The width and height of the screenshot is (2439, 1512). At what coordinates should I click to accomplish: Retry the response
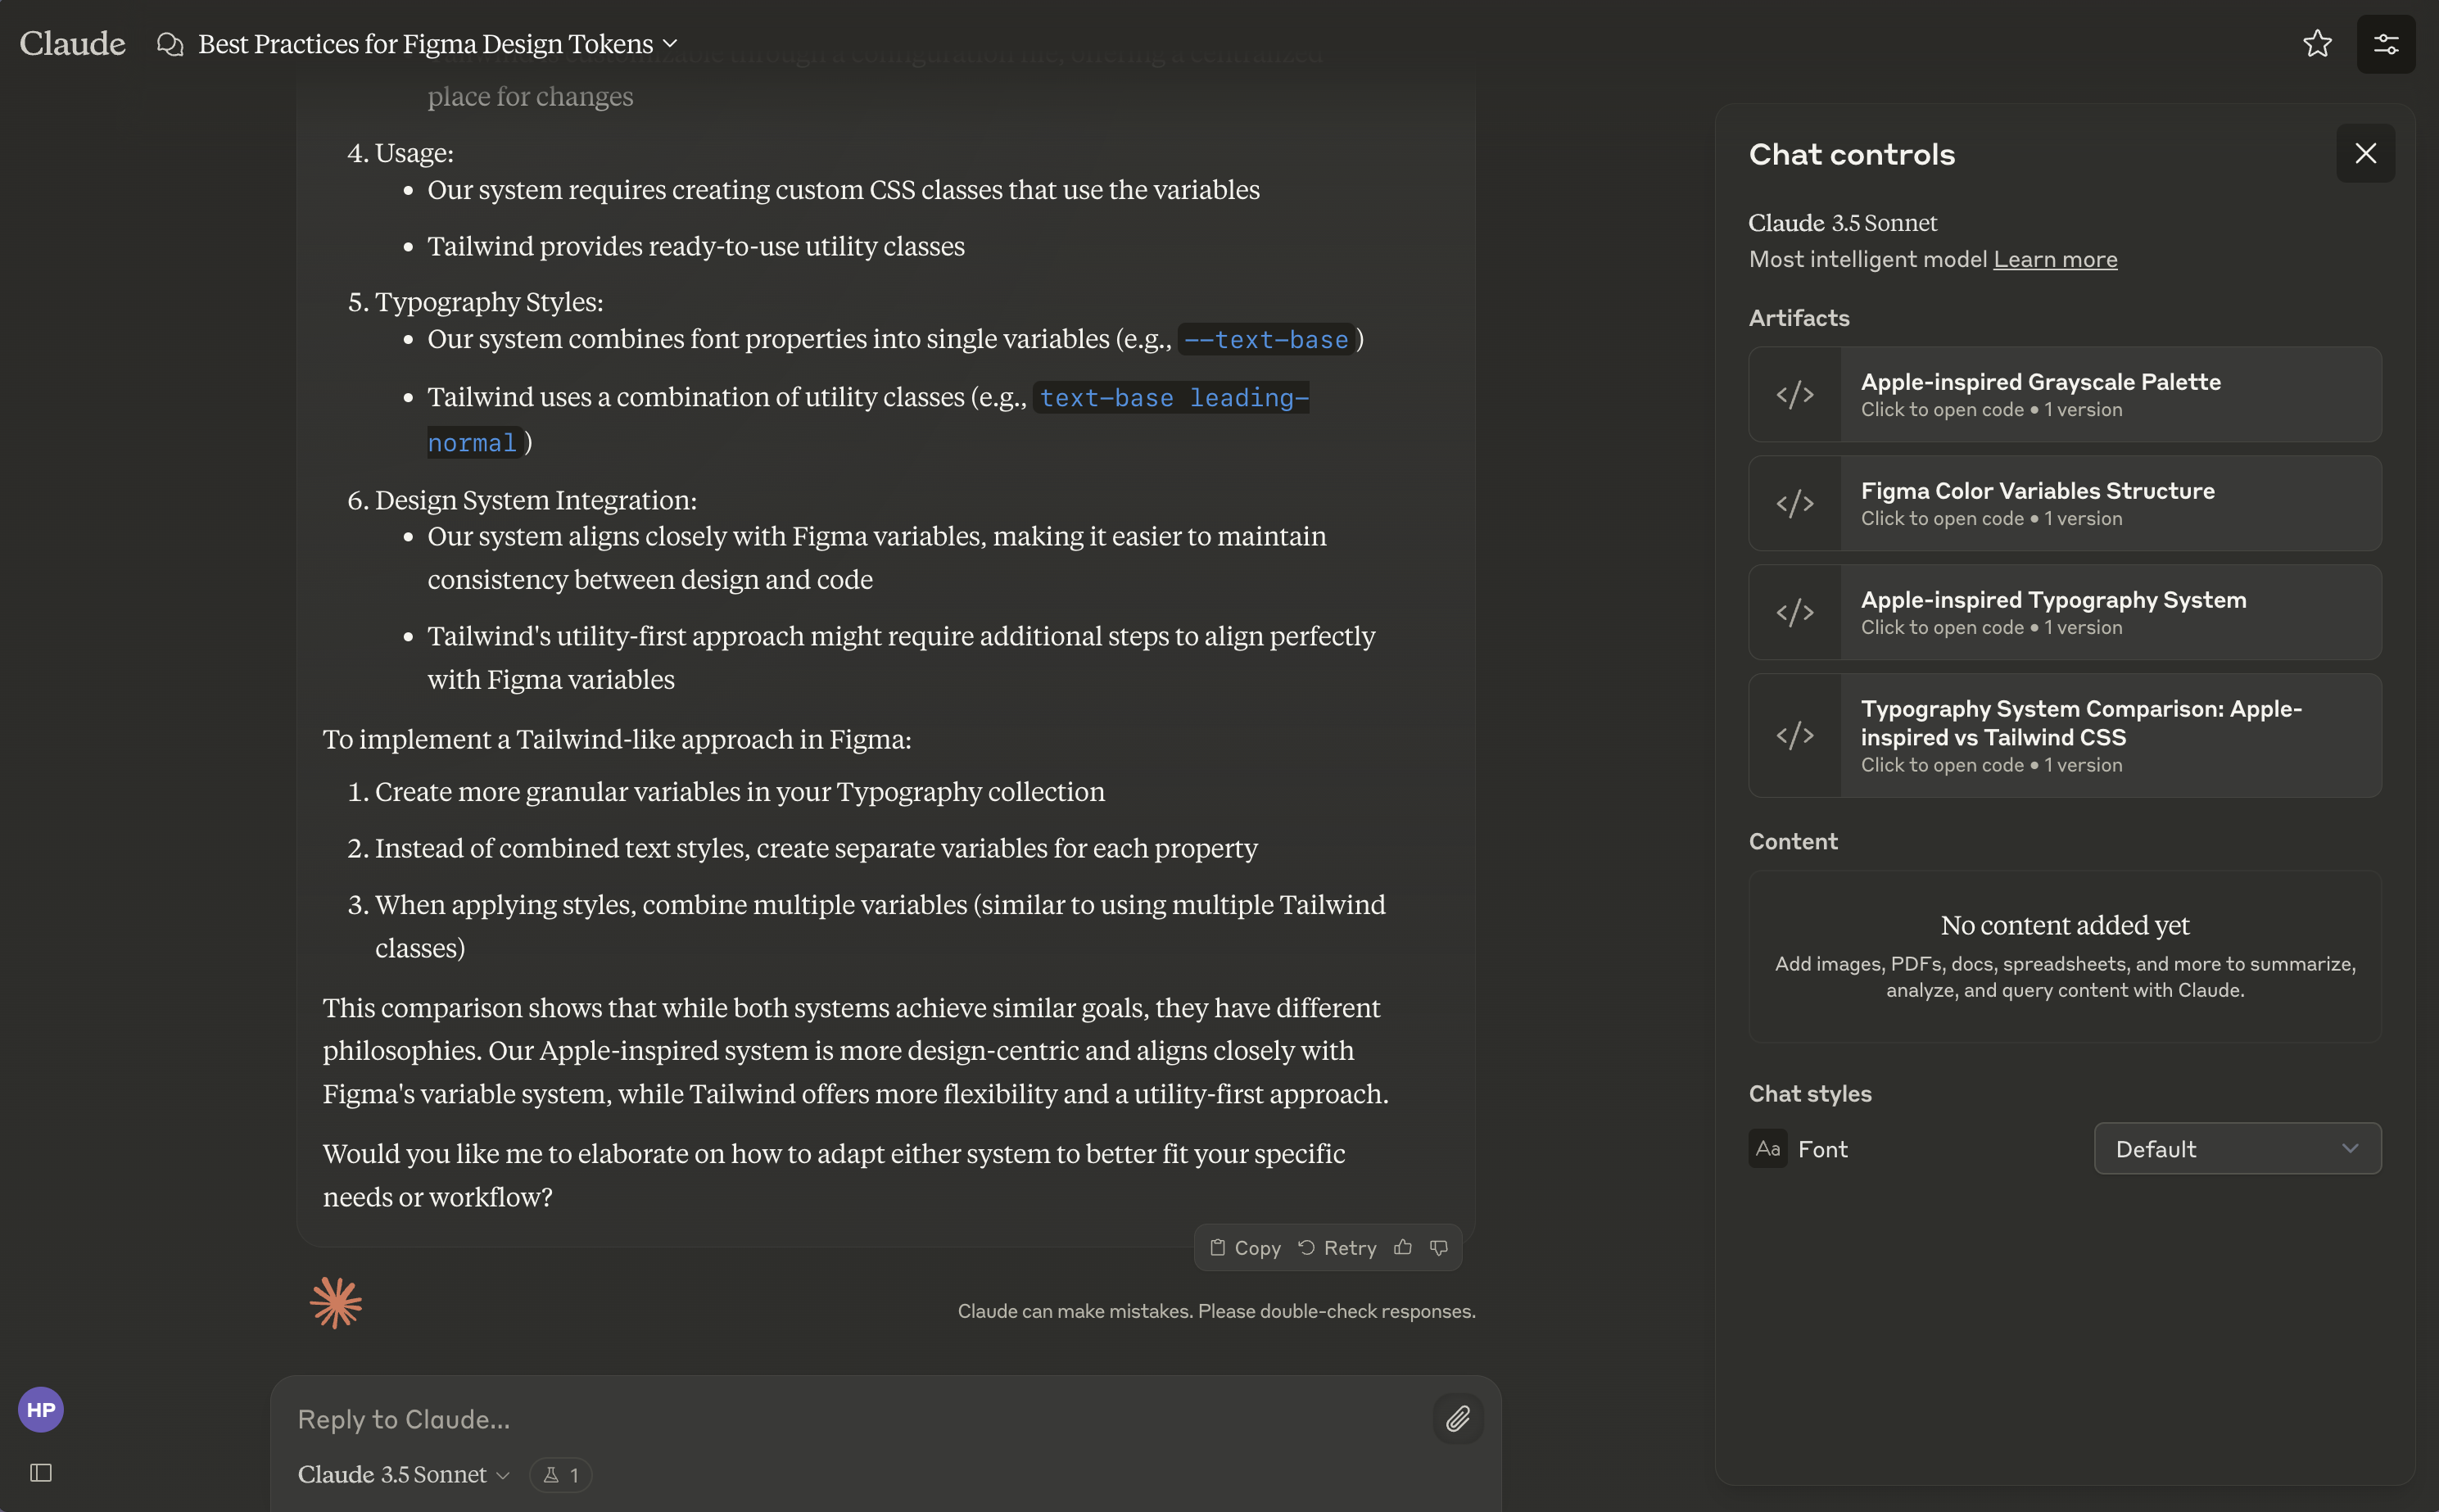pyautogui.click(x=1337, y=1248)
